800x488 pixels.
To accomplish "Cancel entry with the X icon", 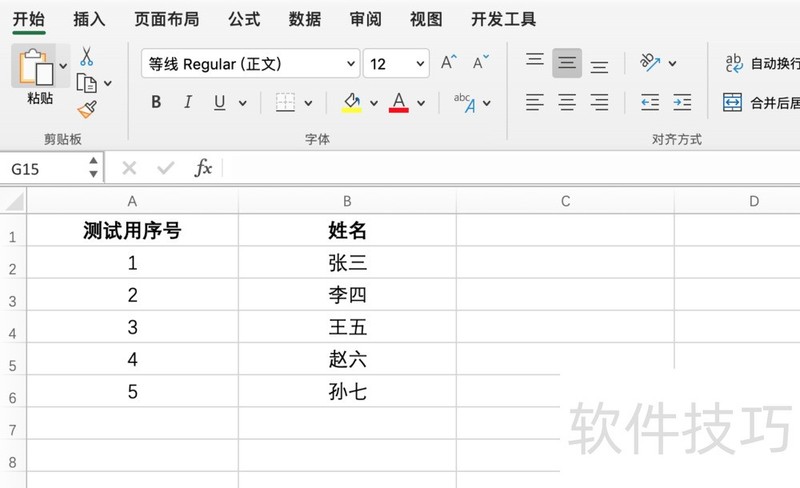I will click(129, 168).
